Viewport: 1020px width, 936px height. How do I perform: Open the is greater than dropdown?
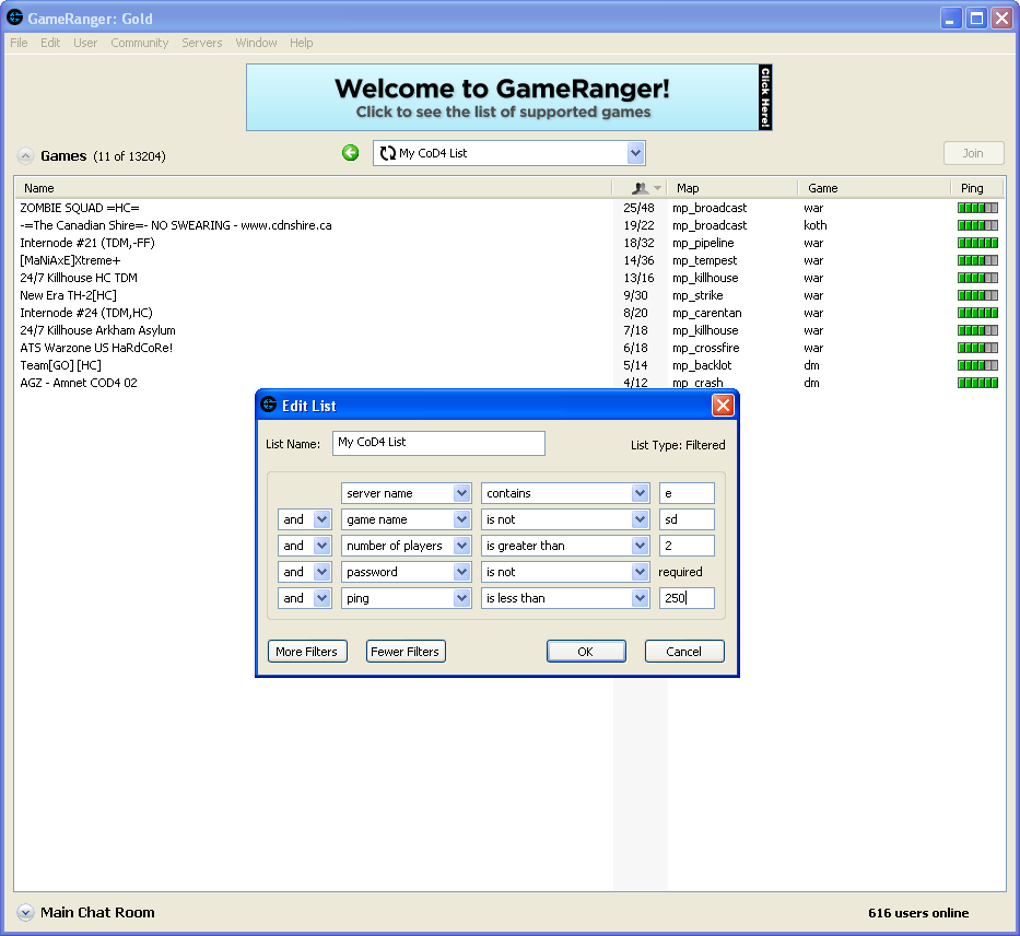[640, 545]
